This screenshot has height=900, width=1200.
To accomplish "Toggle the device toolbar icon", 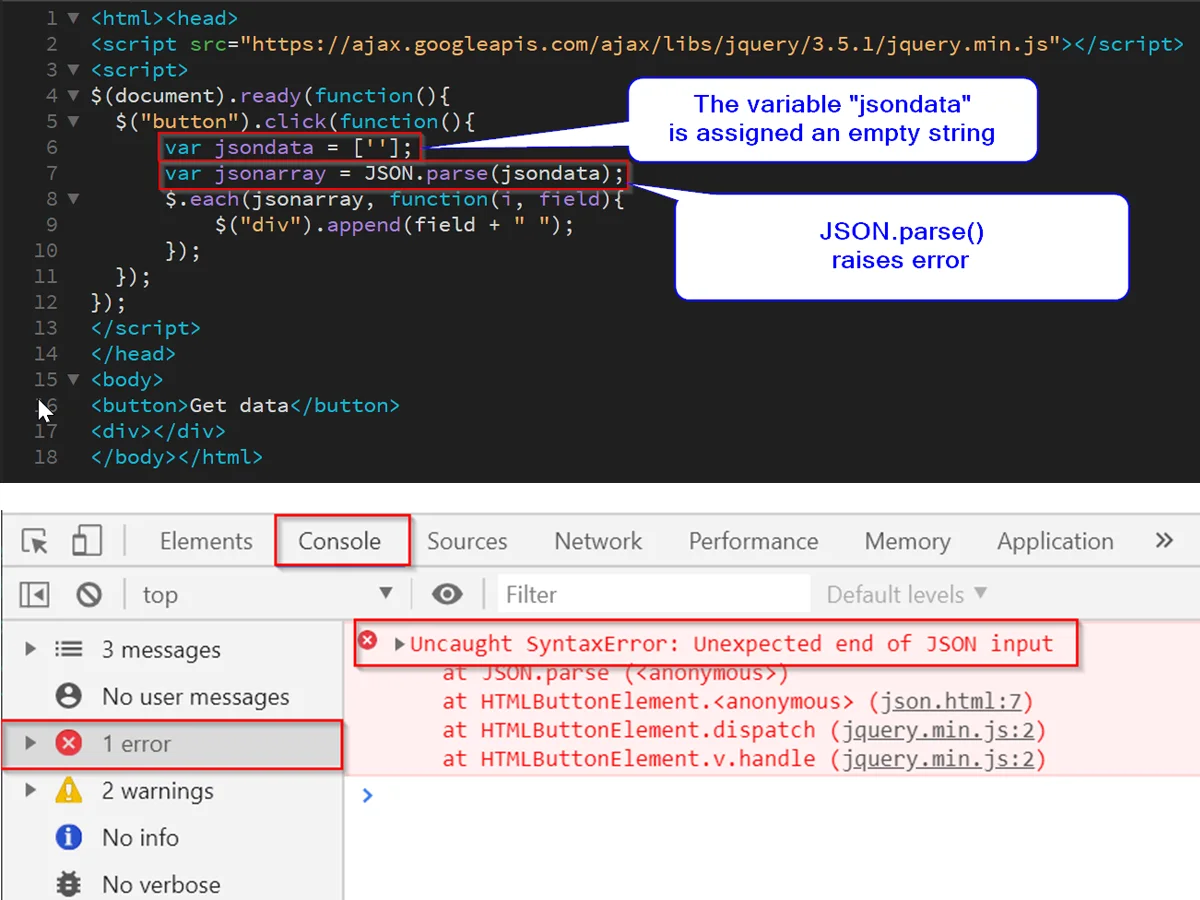I will point(87,541).
